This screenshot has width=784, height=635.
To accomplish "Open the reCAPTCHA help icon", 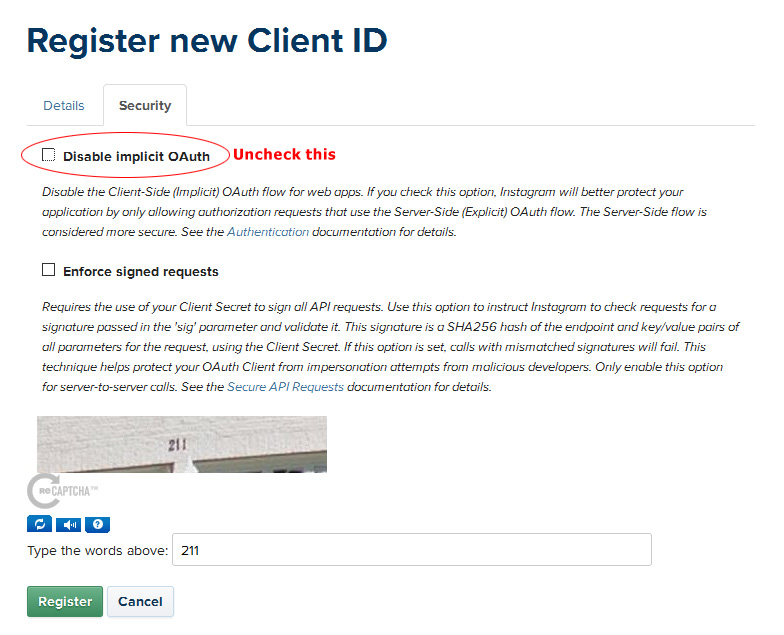I will pos(98,524).
